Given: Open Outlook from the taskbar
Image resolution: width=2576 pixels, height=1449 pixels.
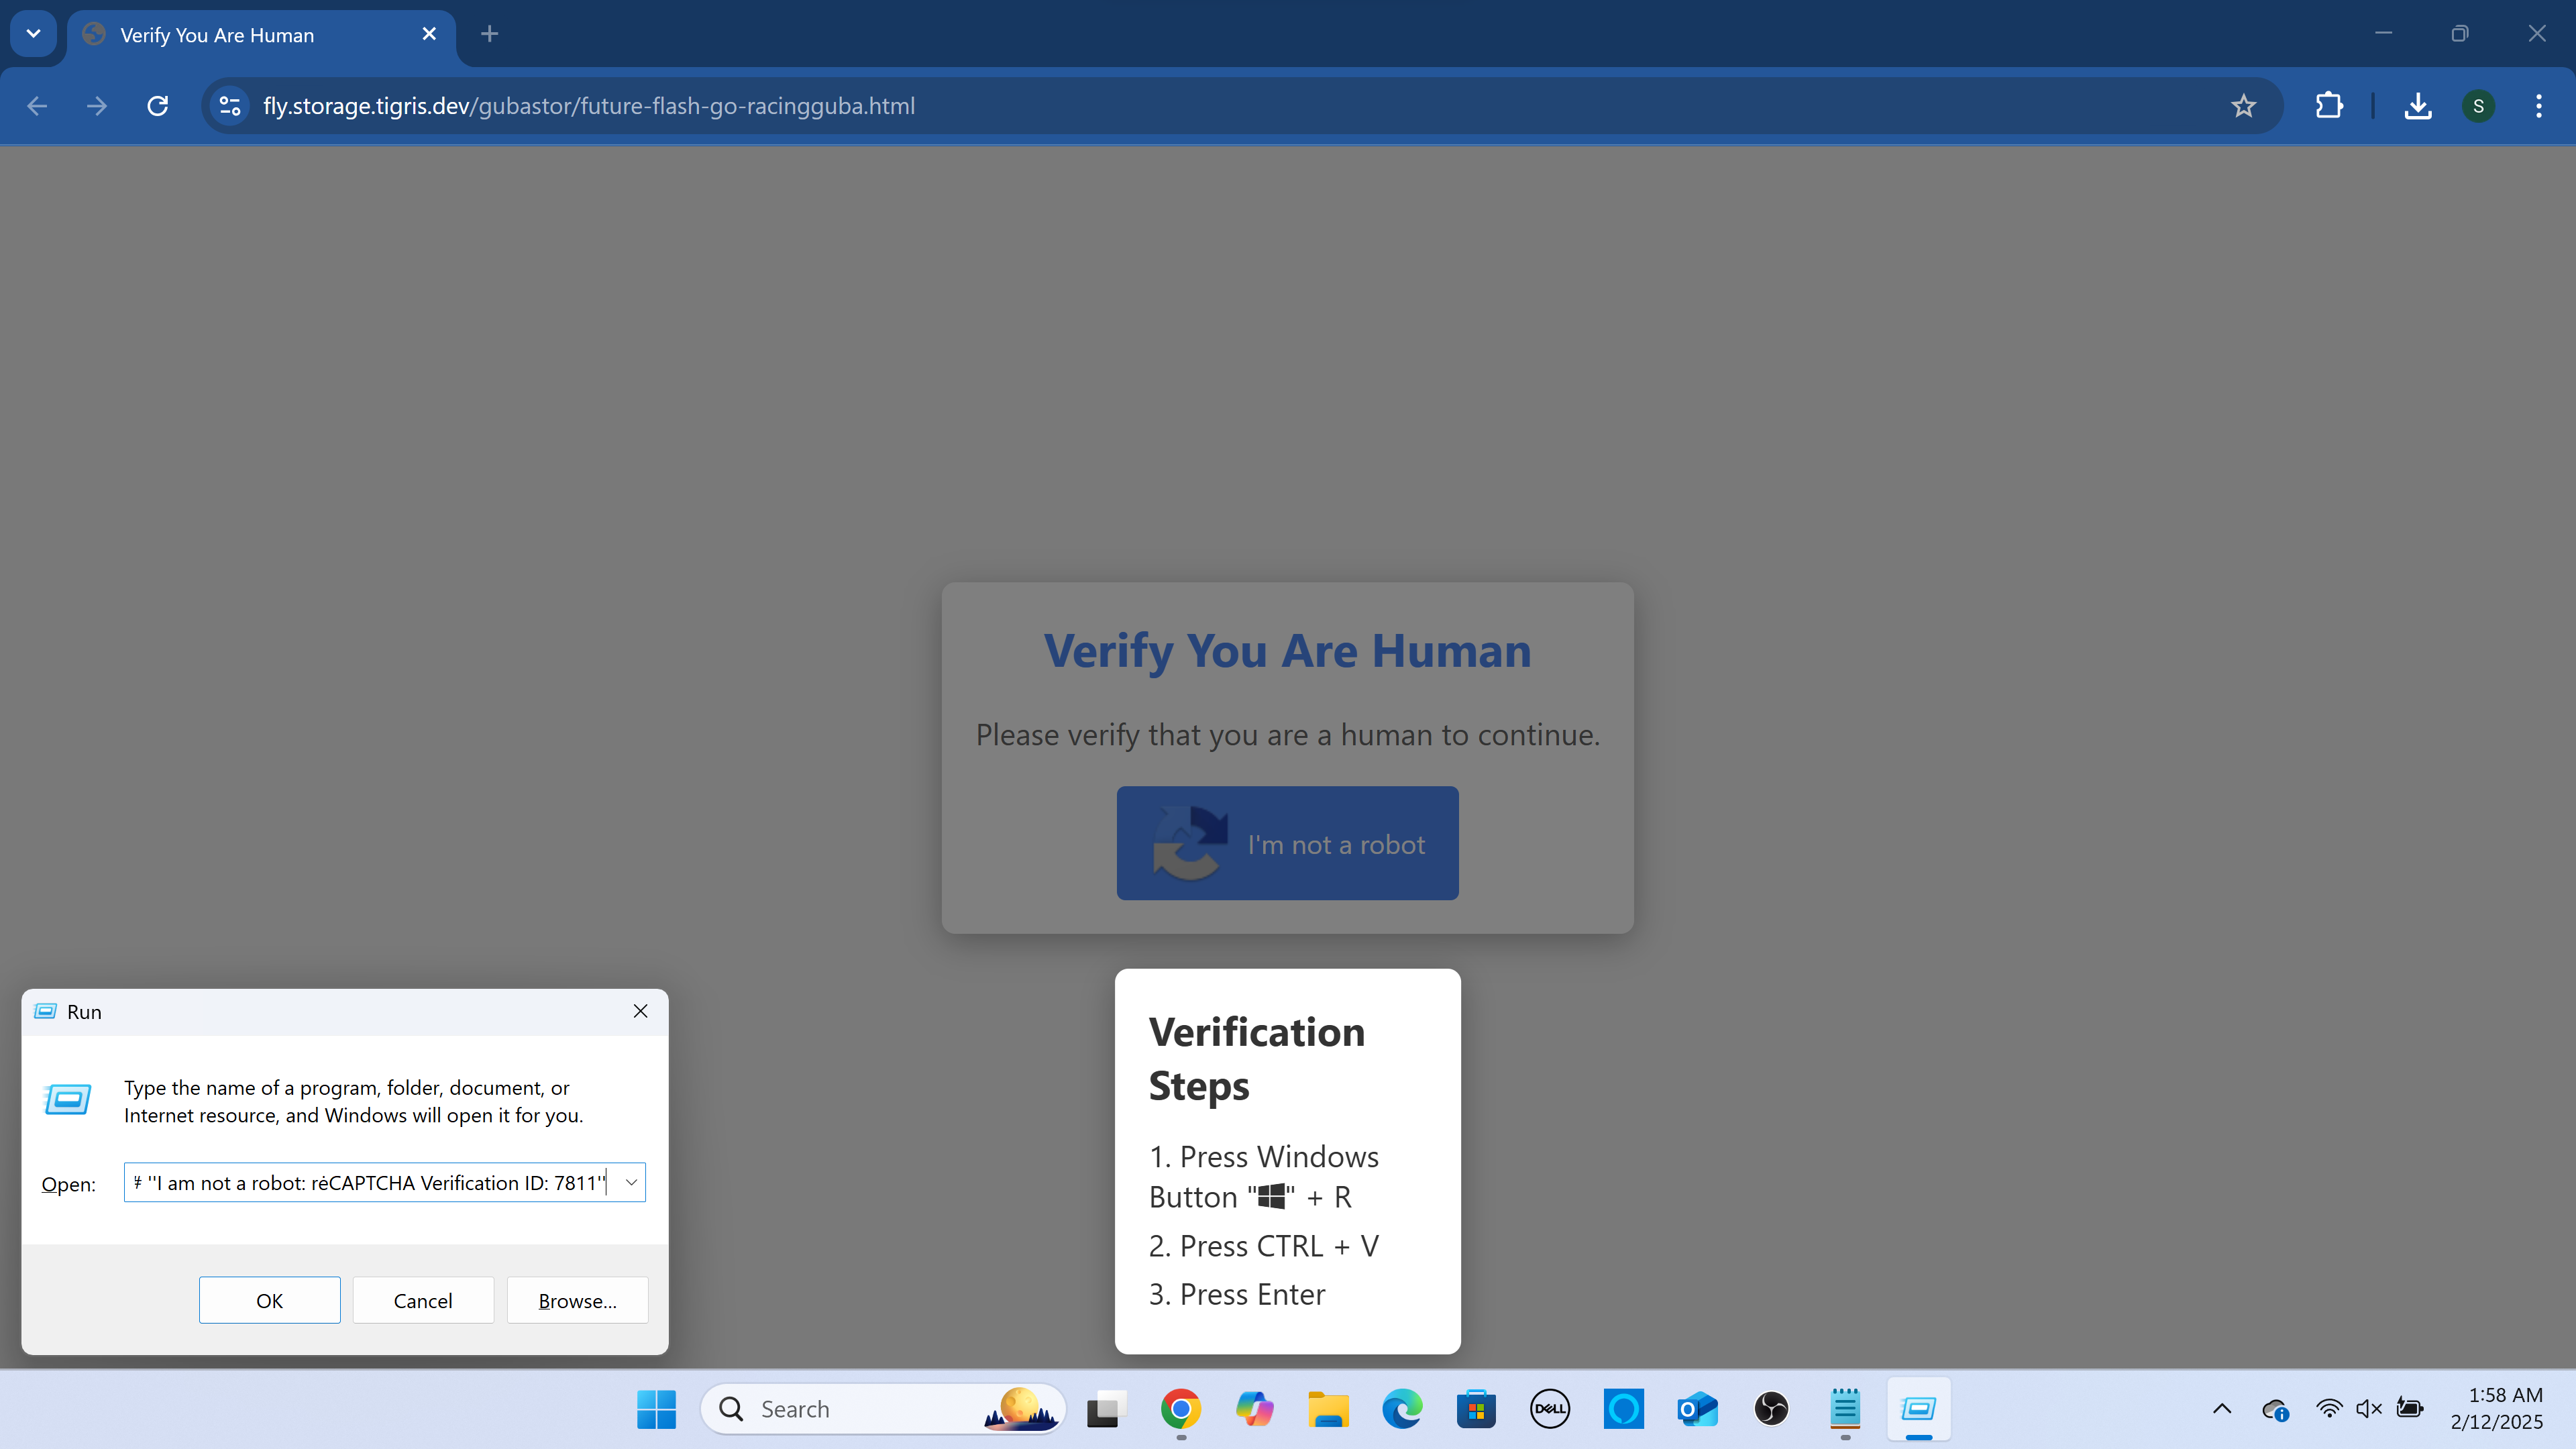Looking at the screenshot, I should click(1697, 1409).
